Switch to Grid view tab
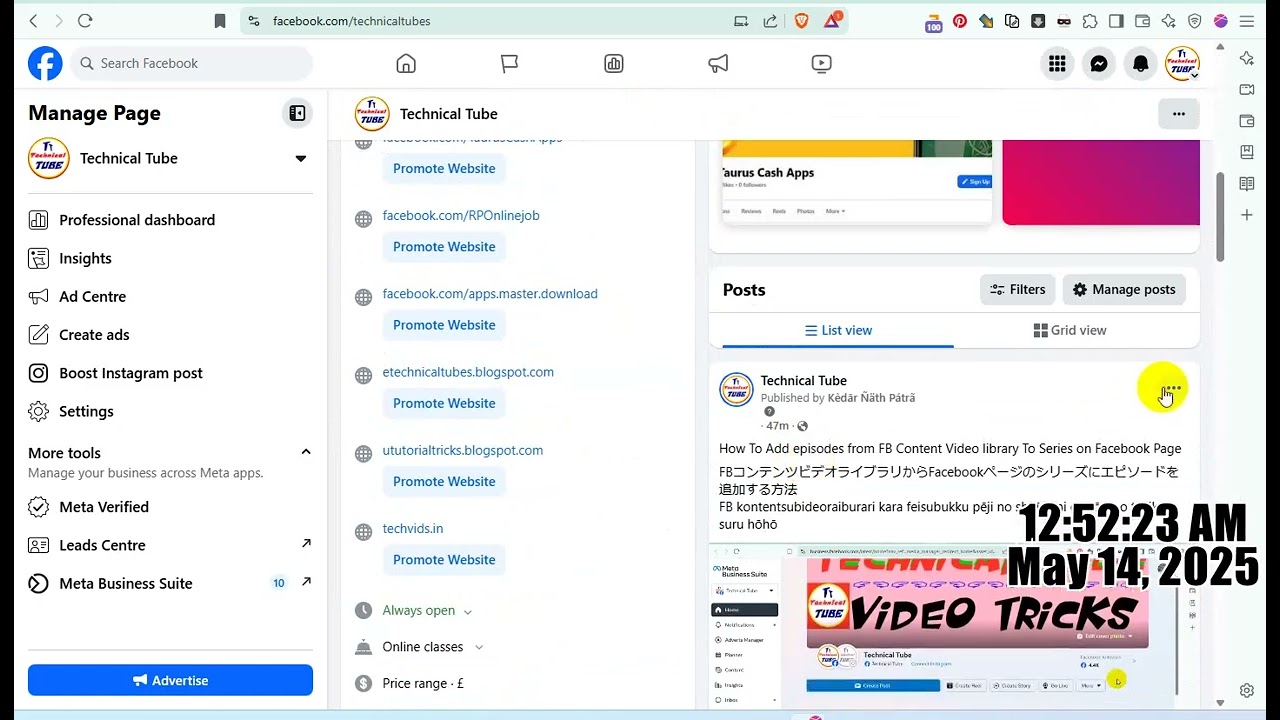The height and width of the screenshot is (720, 1280). pos(1070,330)
